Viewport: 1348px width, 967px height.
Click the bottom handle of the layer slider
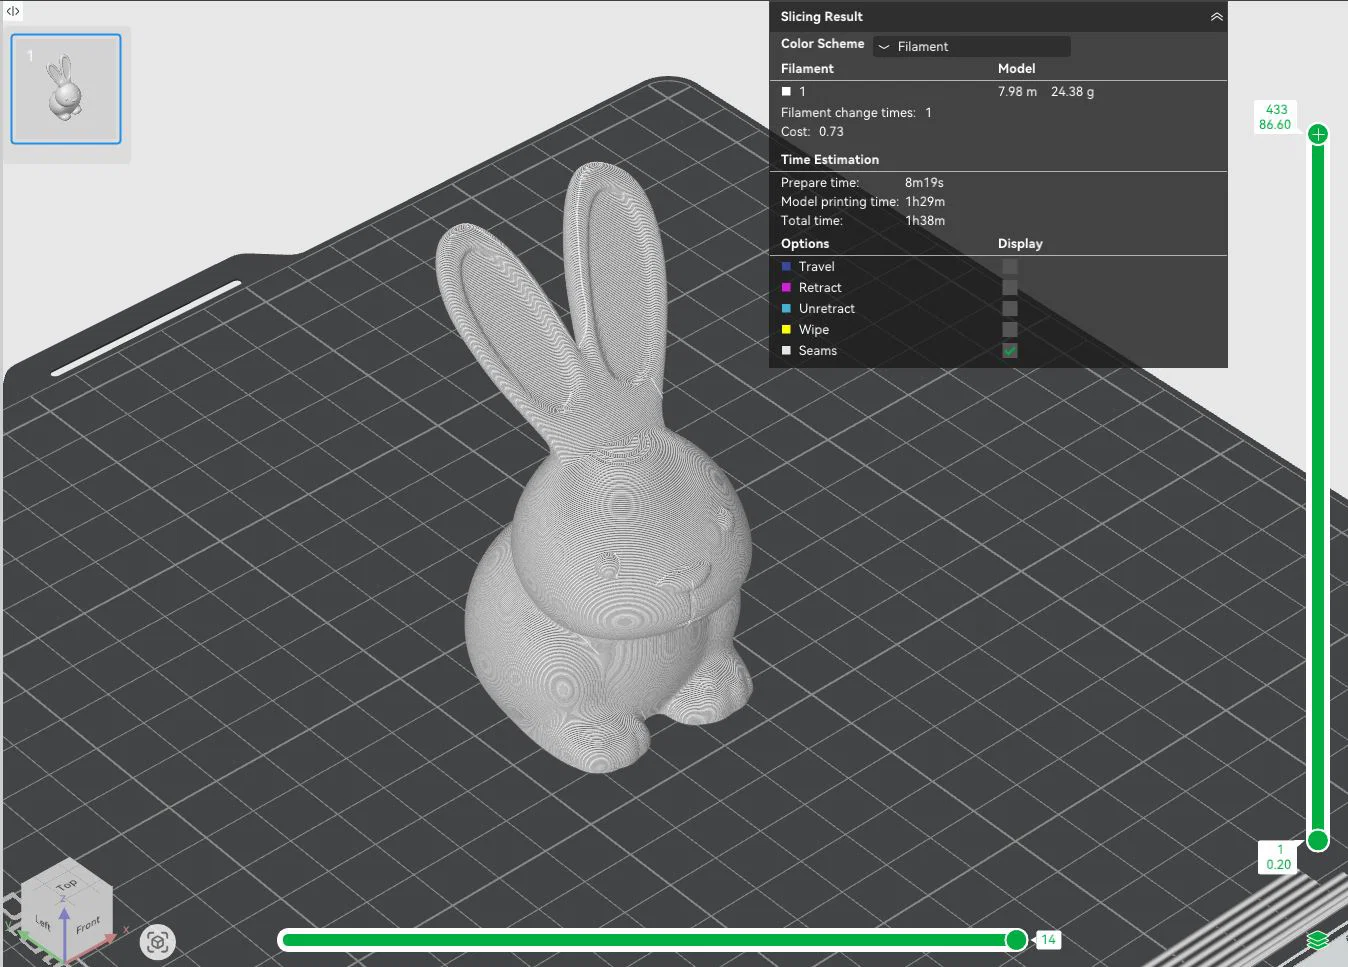1318,841
